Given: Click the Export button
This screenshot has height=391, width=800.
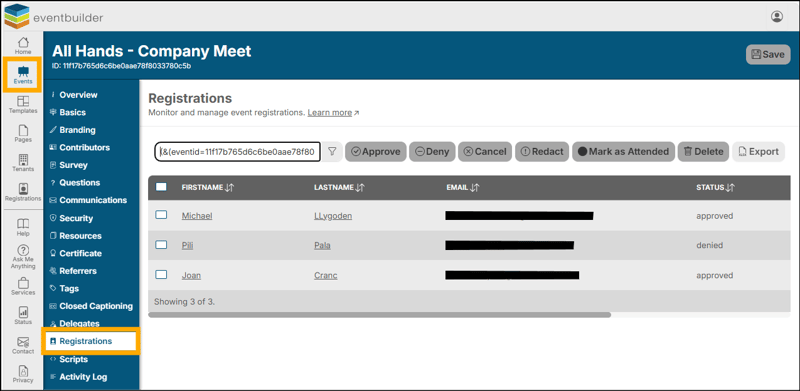Looking at the screenshot, I should [758, 152].
